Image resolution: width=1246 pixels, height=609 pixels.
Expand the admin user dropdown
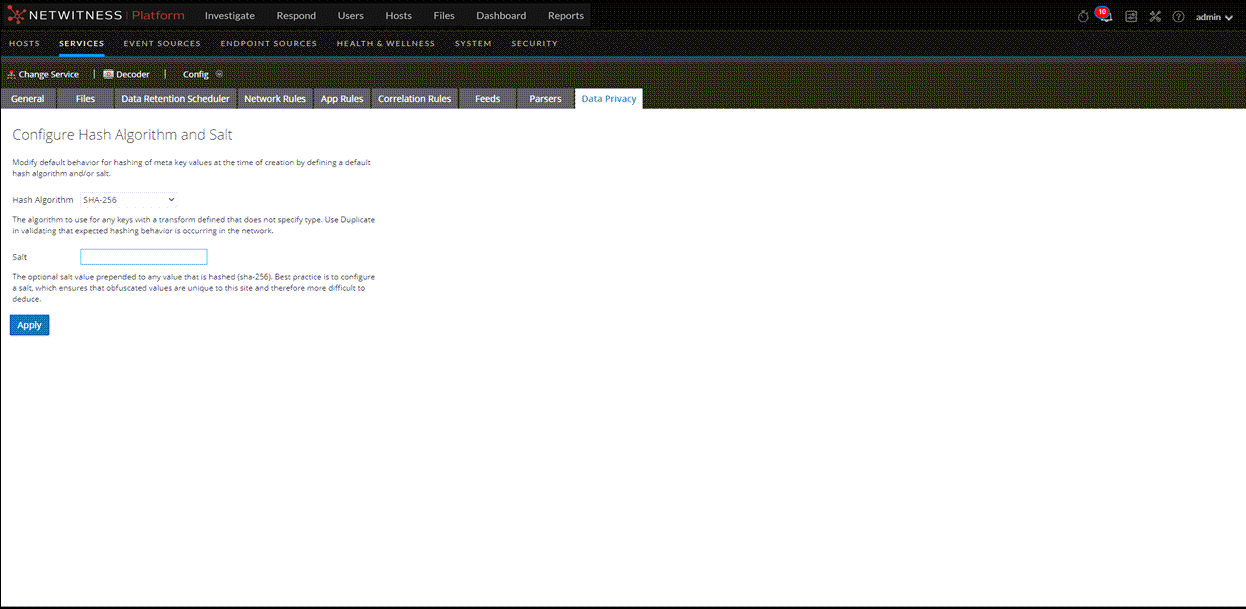click(x=1214, y=17)
